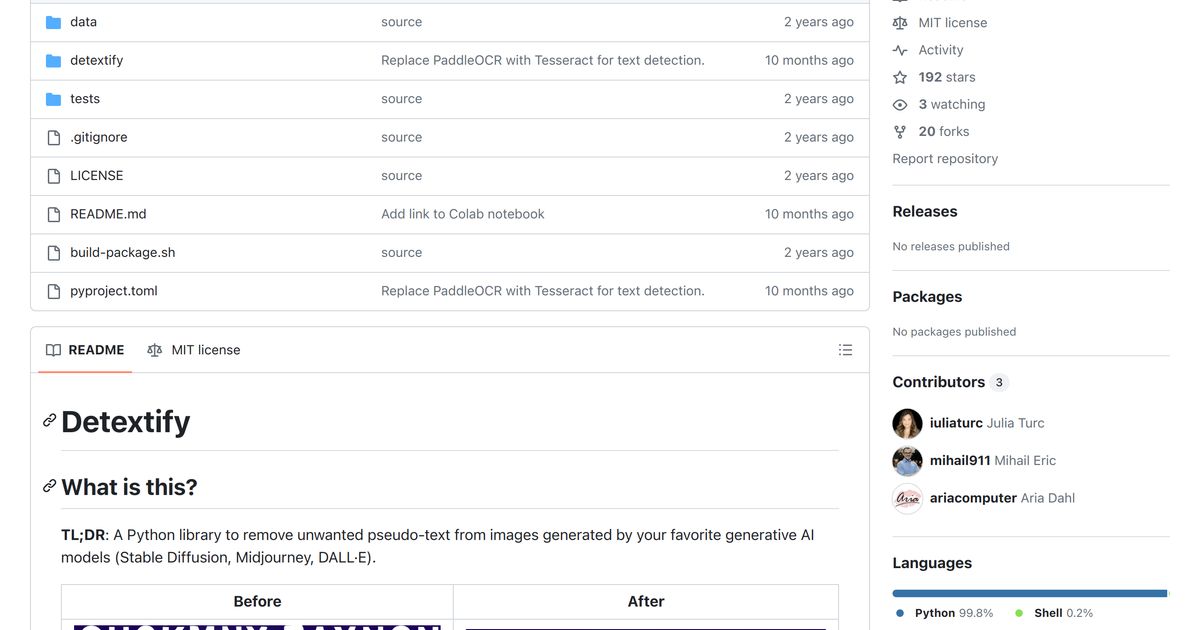
Task: Click the anchor icon beside What is this?
Action: [x=49, y=486]
